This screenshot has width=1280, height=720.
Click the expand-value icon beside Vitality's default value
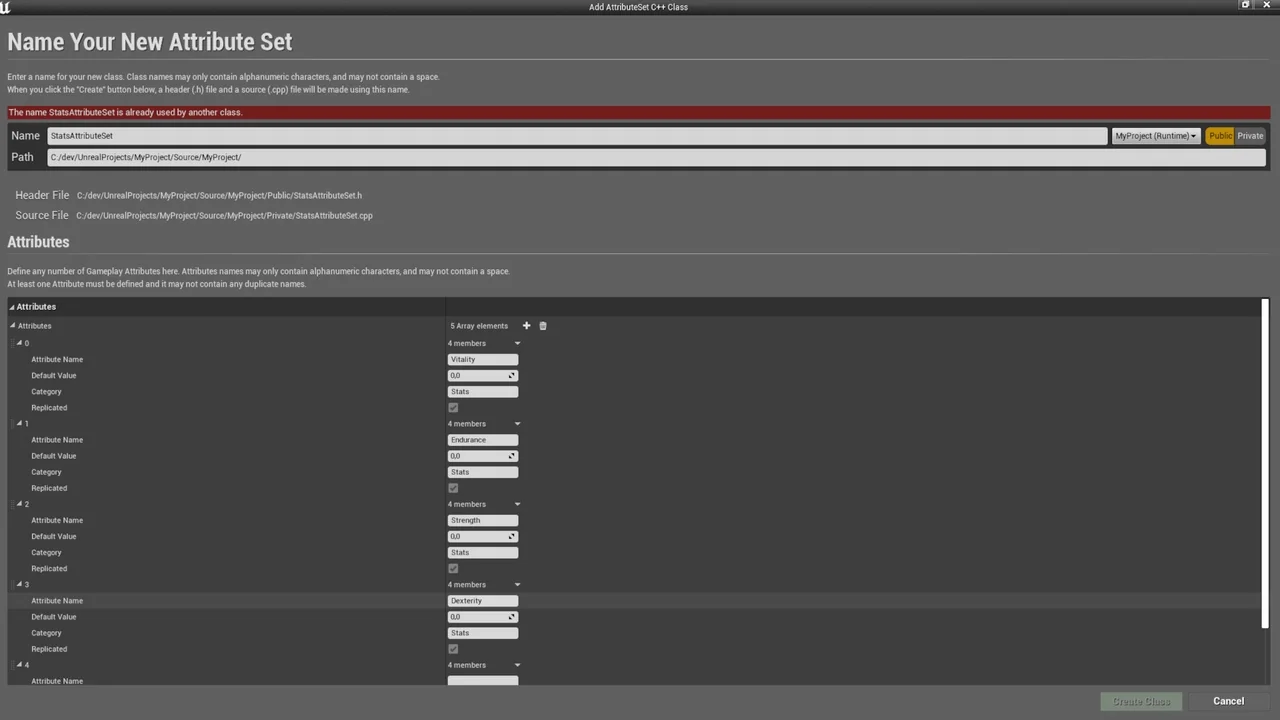(511, 375)
